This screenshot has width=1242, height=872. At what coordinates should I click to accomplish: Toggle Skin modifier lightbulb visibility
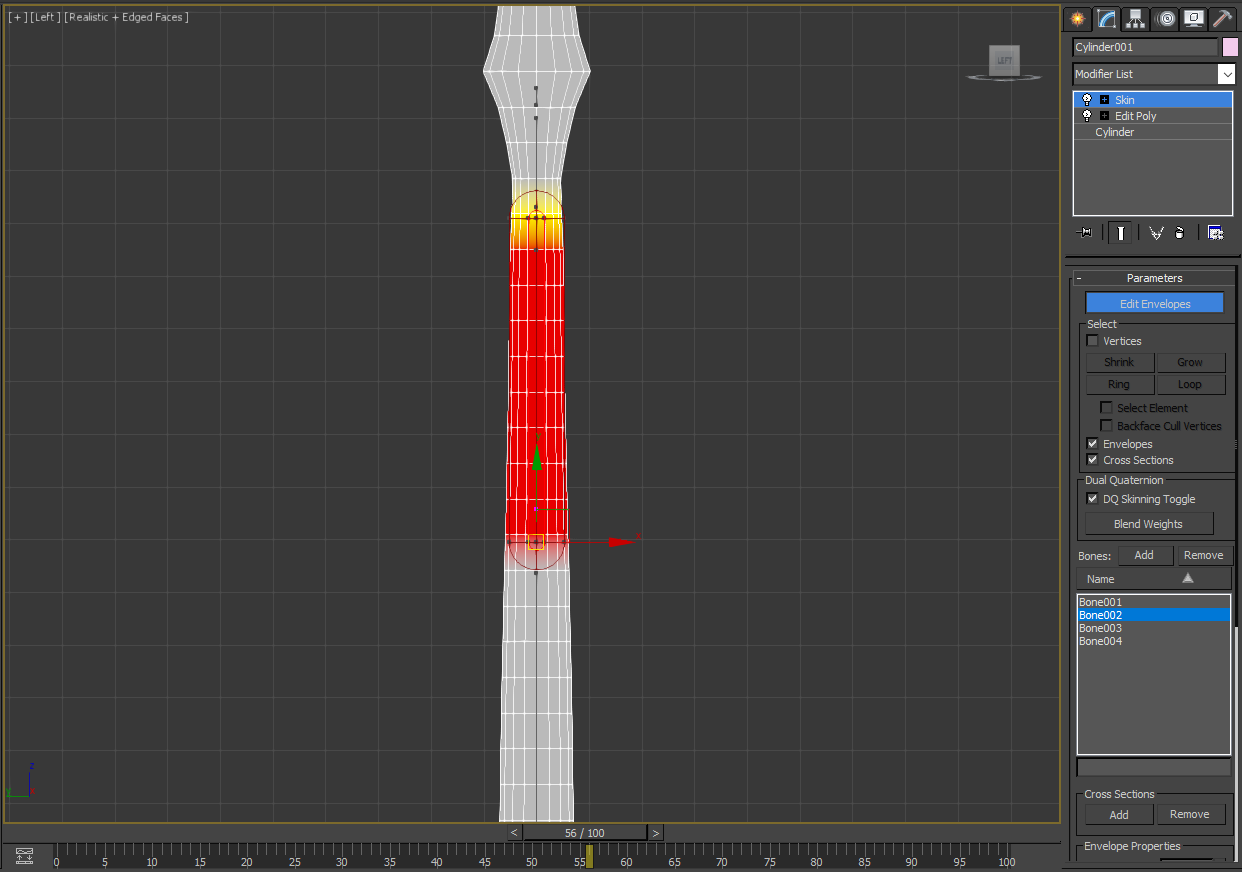point(1087,100)
